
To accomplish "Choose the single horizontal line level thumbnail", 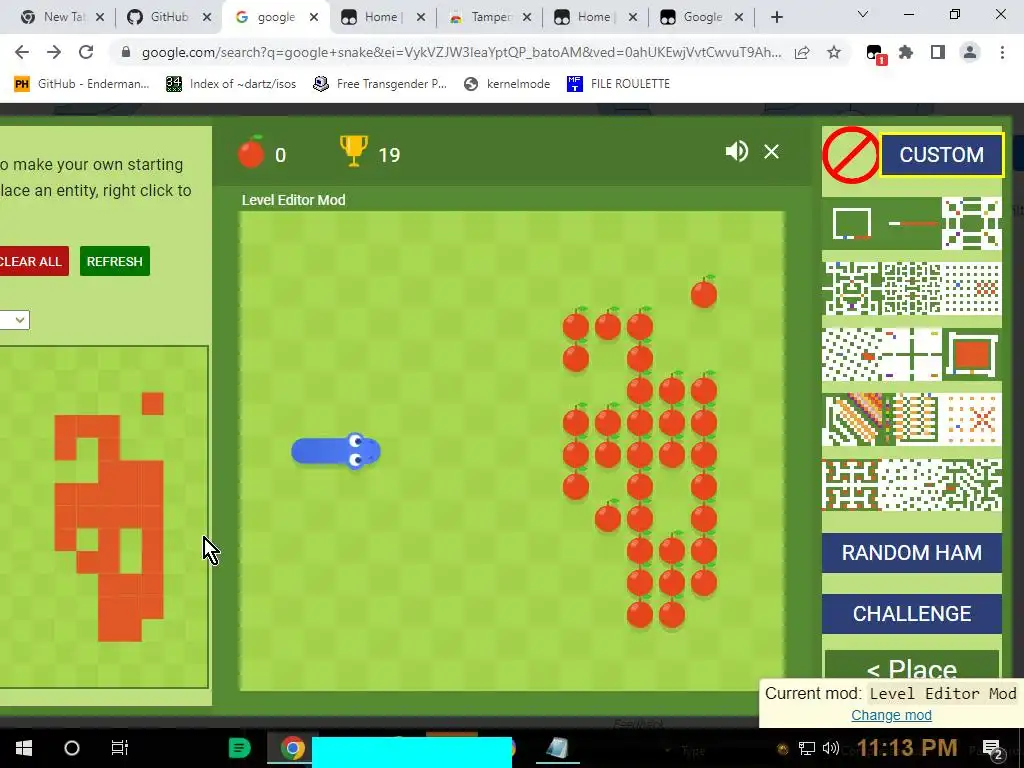I will [x=913, y=223].
